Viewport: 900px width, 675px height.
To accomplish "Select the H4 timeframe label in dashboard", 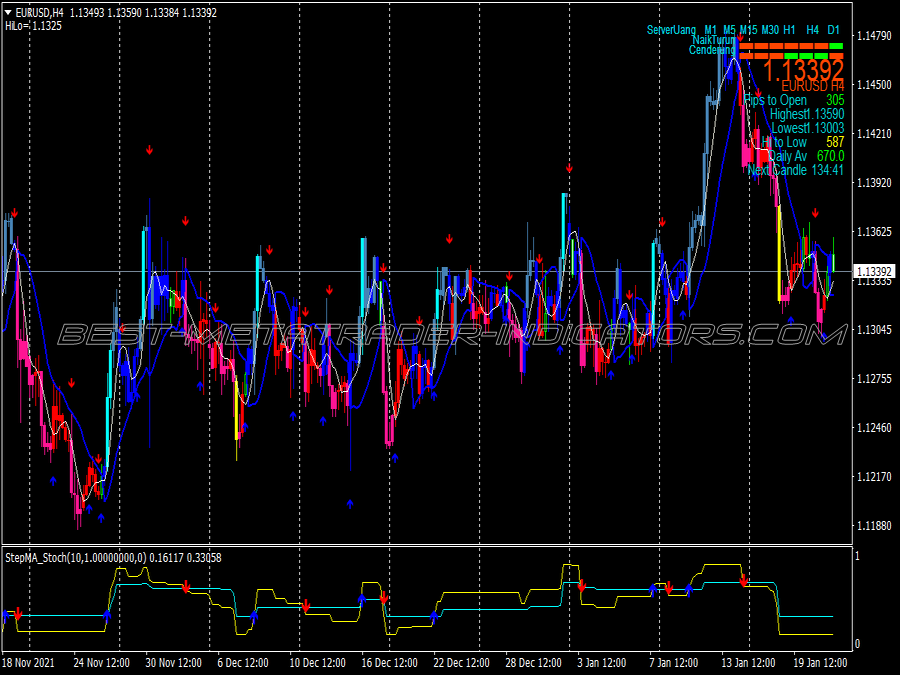I will tap(812, 30).
